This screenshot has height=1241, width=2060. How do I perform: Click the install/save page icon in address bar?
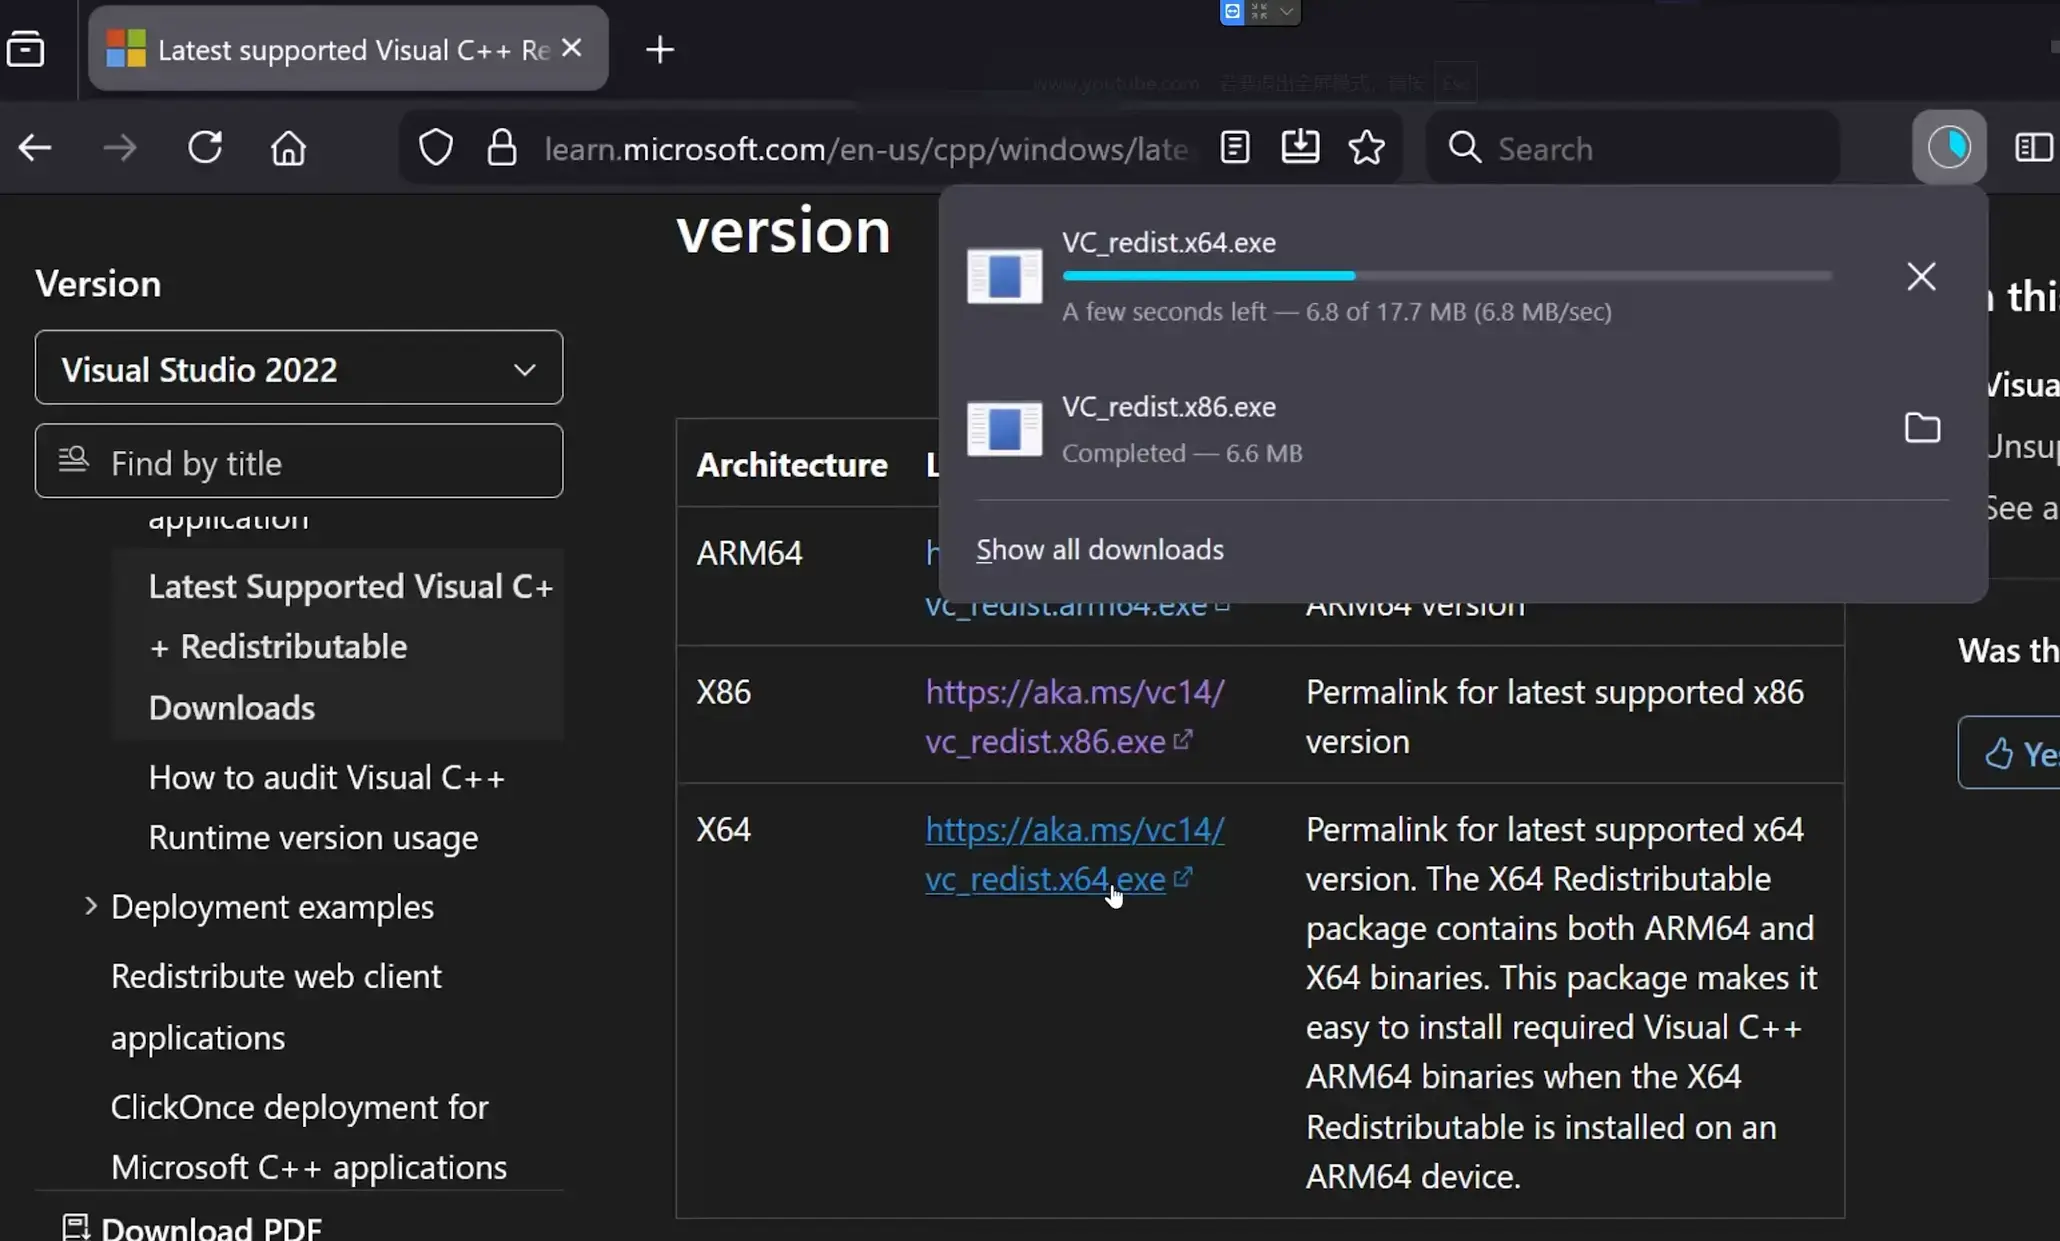click(1300, 148)
